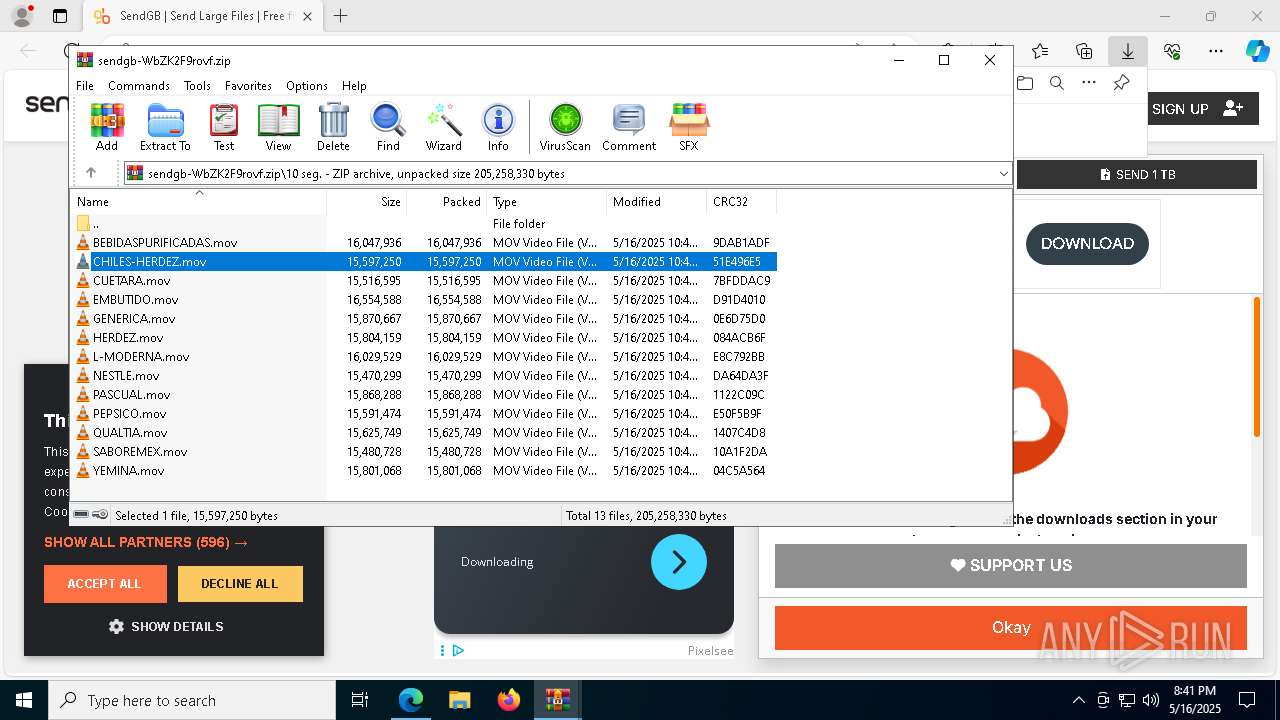Add a Comment to the archive
This screenshot has width=1280, height=720.
coord(629,127)
